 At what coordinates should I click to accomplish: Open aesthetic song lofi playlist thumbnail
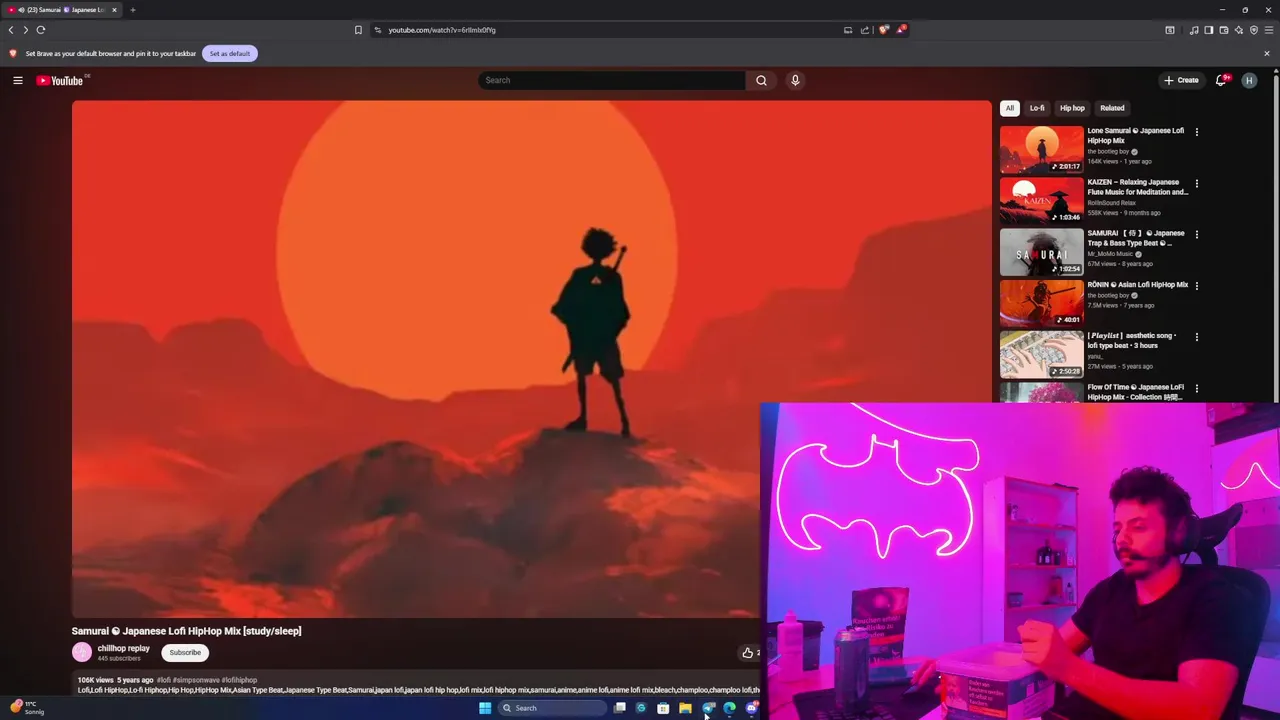point(1041,354)
